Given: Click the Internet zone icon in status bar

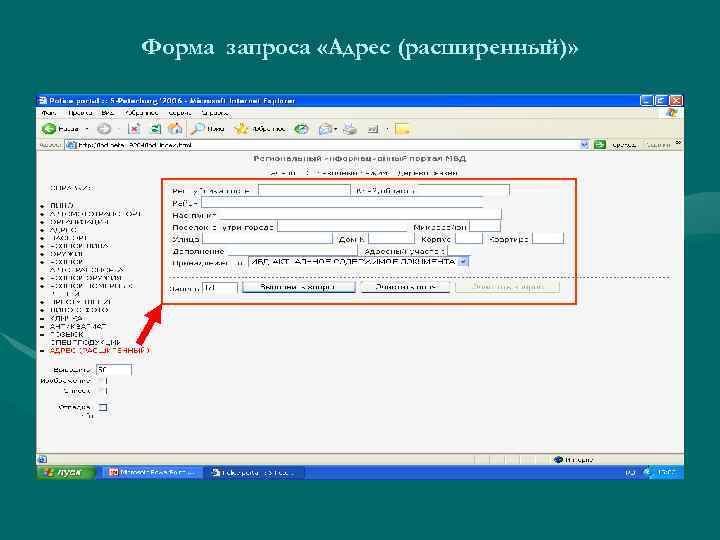Looking at the screenshot, I should [x=559, y=460].
